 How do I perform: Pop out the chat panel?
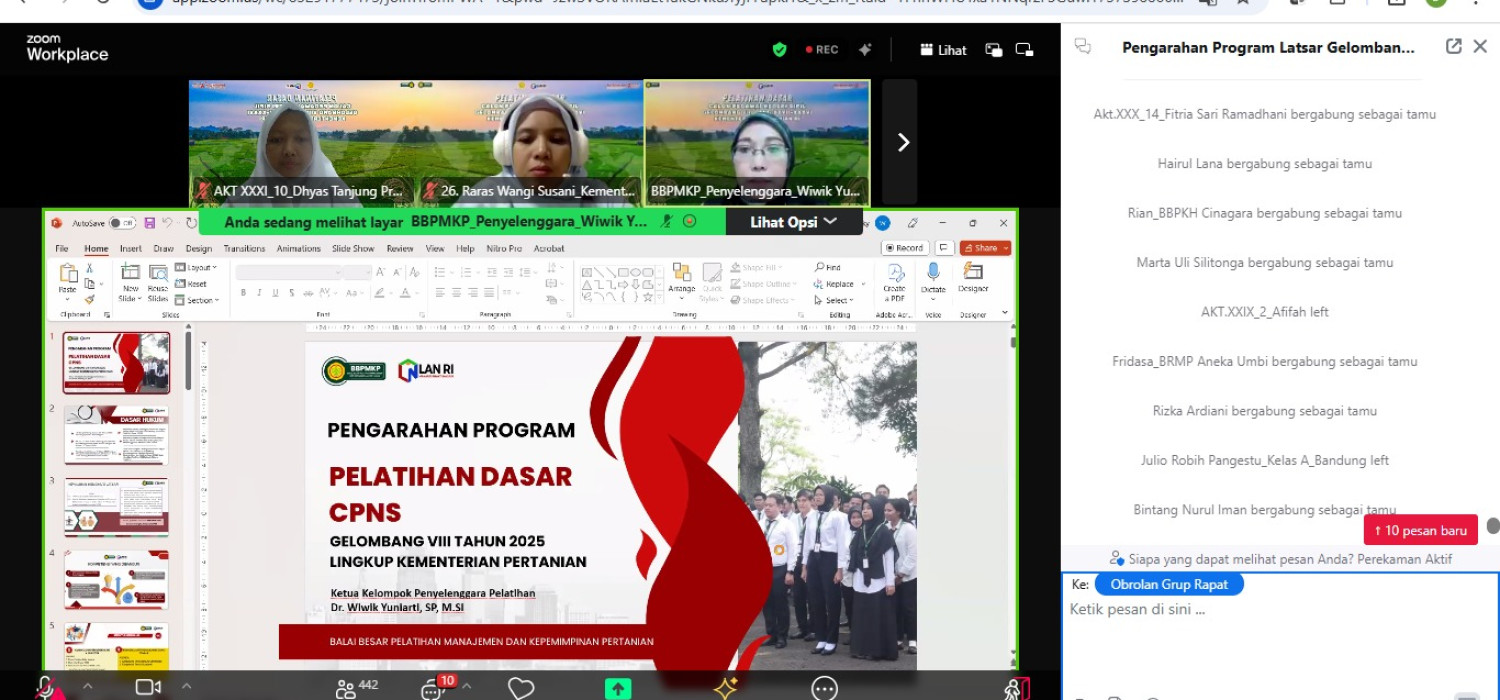(1453, 46)
